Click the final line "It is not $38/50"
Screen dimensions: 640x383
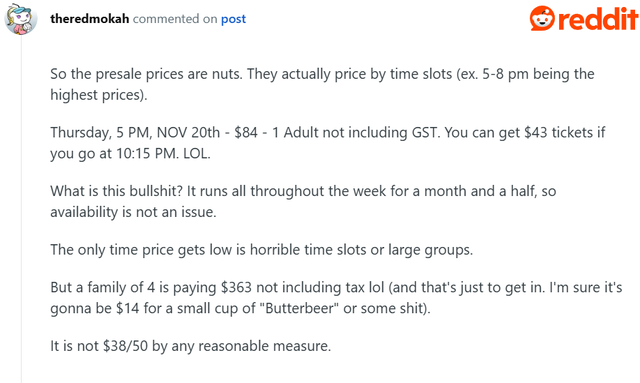pyautogui.click(x=190, y=346)
